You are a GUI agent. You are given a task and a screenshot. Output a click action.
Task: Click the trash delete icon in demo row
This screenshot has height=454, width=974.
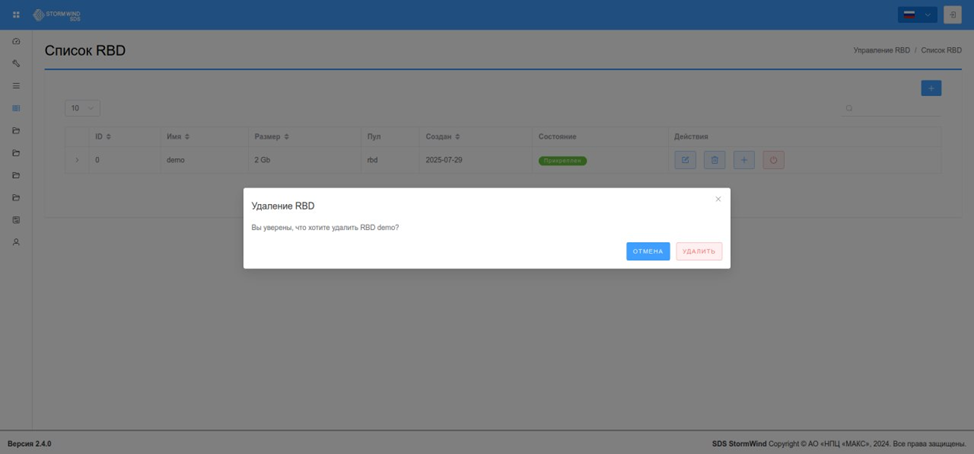[714, 160]
